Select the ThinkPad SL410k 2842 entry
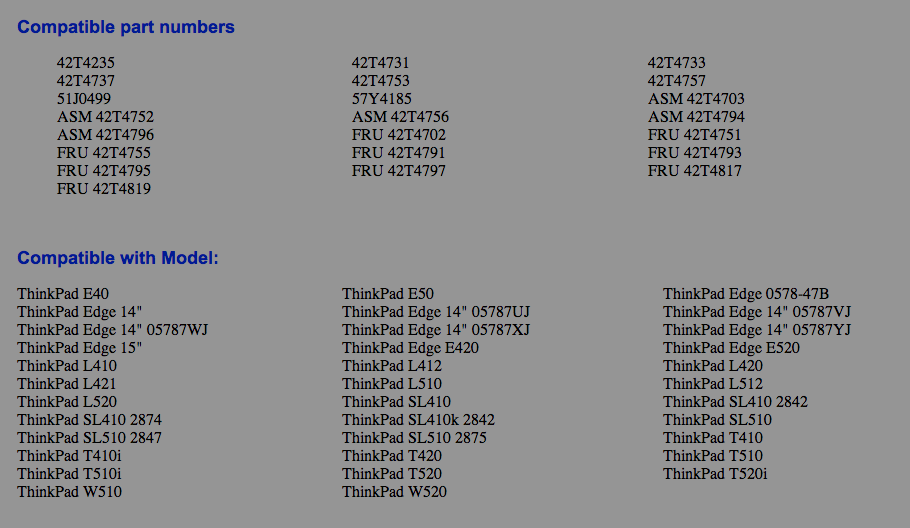 point(418,420)
